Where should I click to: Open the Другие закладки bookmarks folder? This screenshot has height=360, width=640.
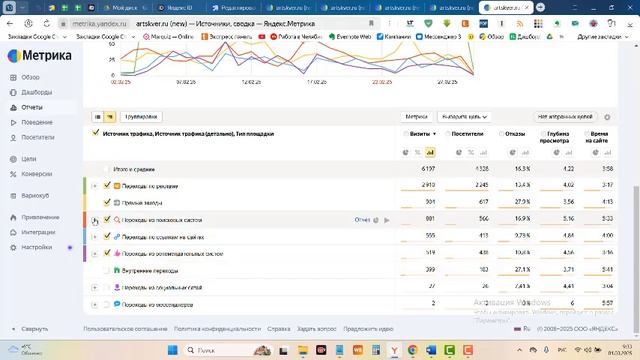[602, 37]
